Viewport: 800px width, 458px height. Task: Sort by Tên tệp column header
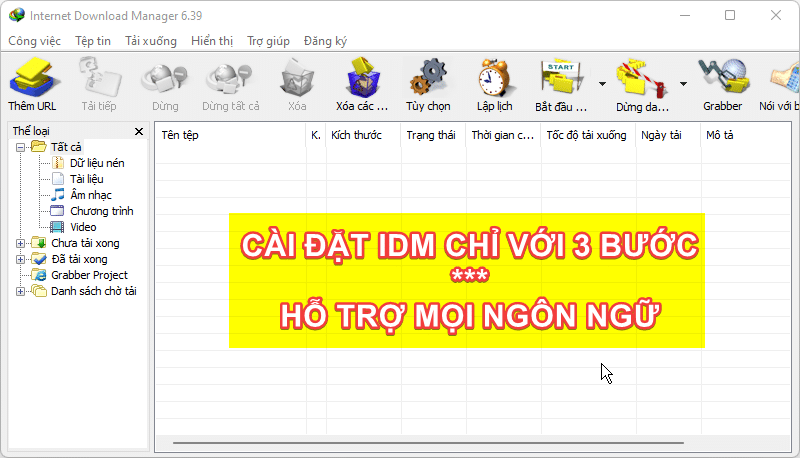point(230,135)
